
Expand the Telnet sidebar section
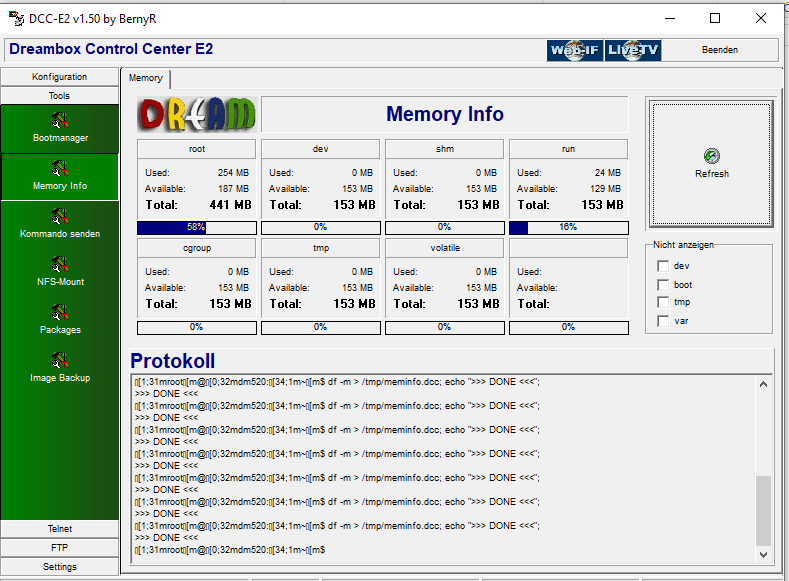pyautogui.click(x=60, y=528)
